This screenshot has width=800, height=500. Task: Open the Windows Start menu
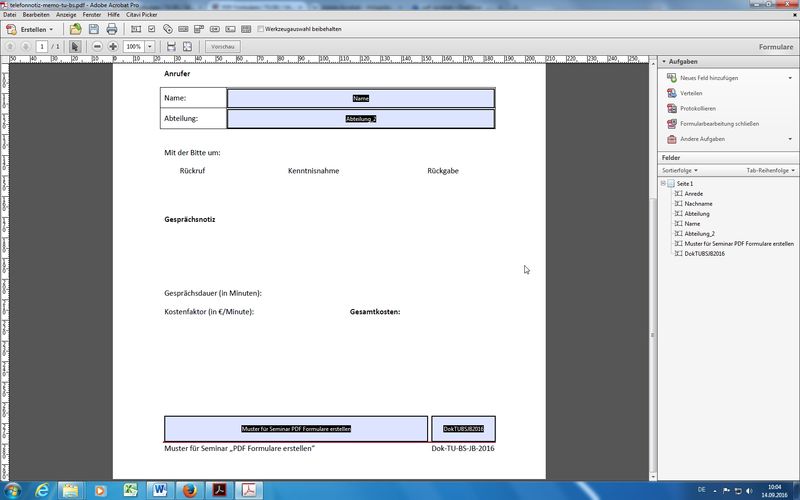11,491
